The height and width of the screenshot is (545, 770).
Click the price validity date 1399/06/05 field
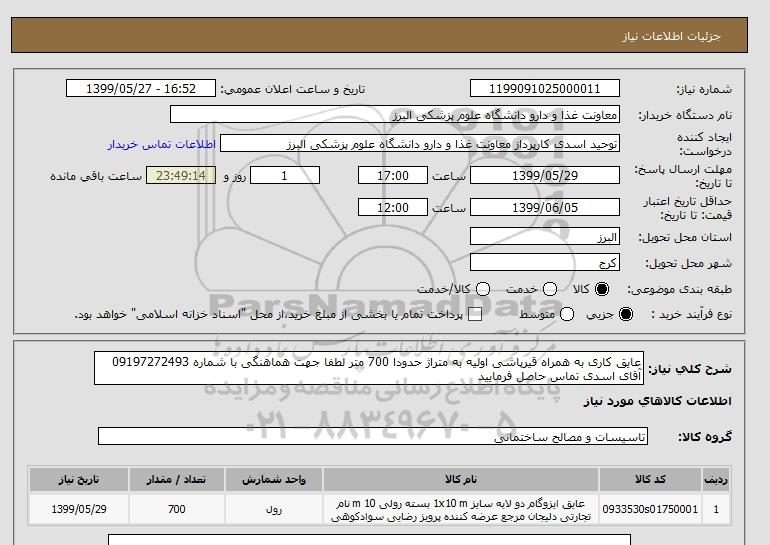pos(545,207)
